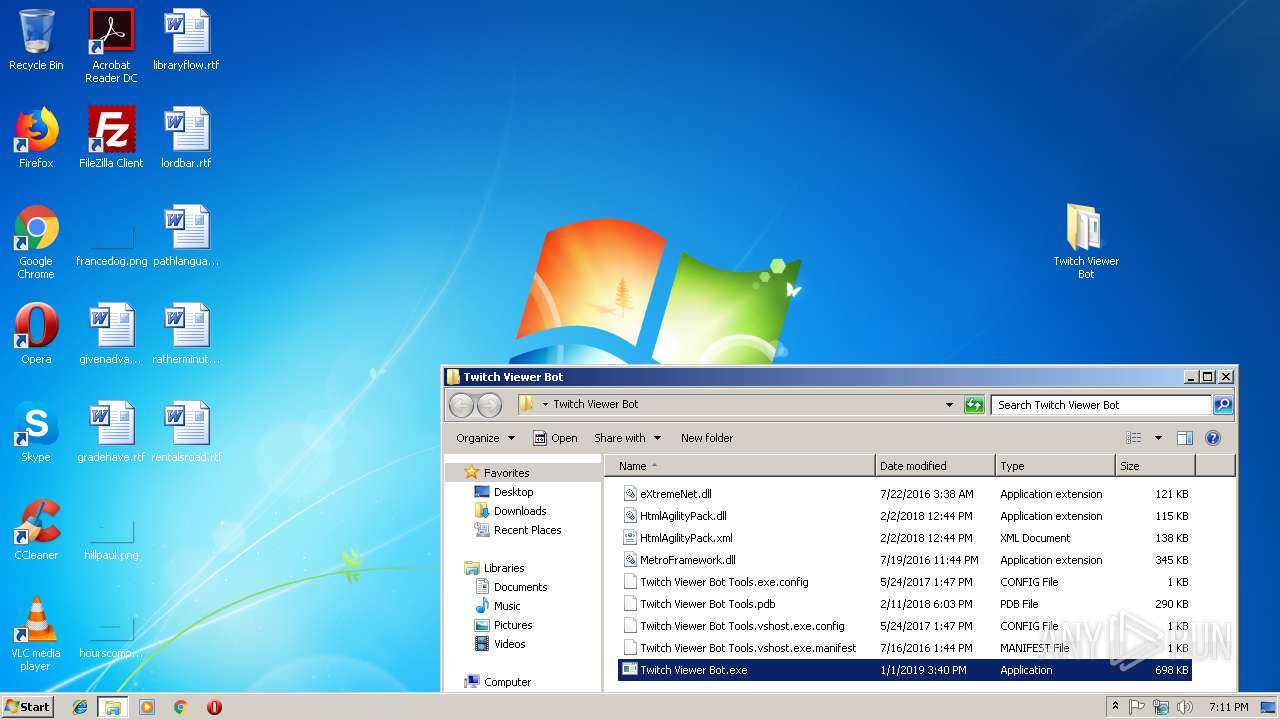Select the libraryflow.rtf desktop file
The height and width of the screenshot is (720, 1280).
pos(186,41)
